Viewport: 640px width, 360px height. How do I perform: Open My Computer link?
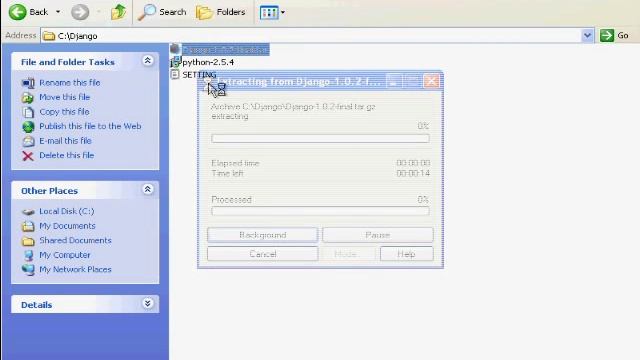click(x=64, y=255)
